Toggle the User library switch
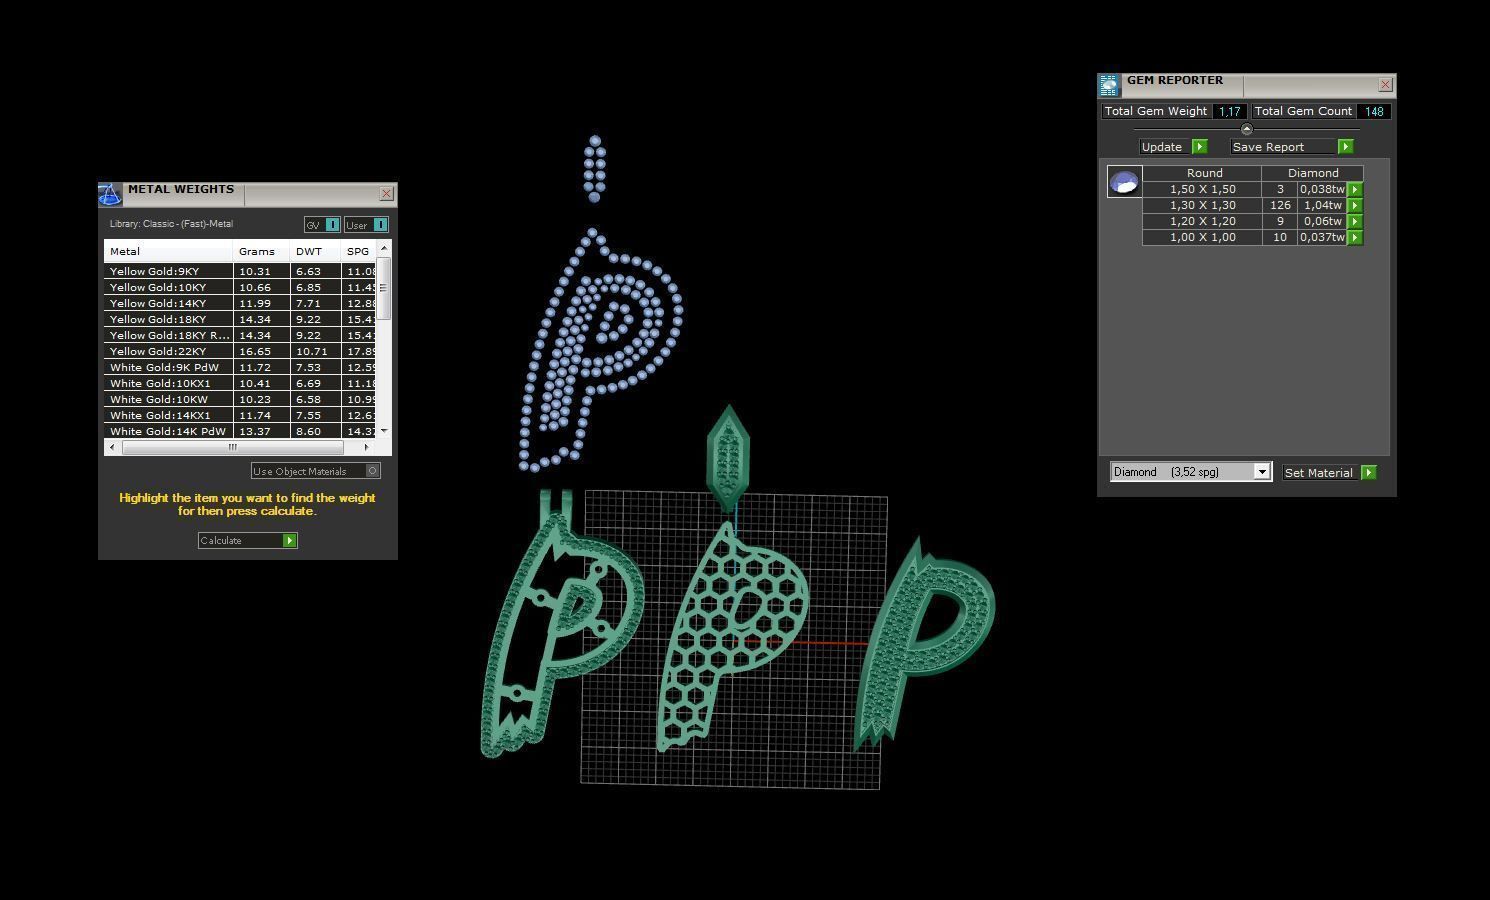Screen dimensions: 1490x900 380,225
